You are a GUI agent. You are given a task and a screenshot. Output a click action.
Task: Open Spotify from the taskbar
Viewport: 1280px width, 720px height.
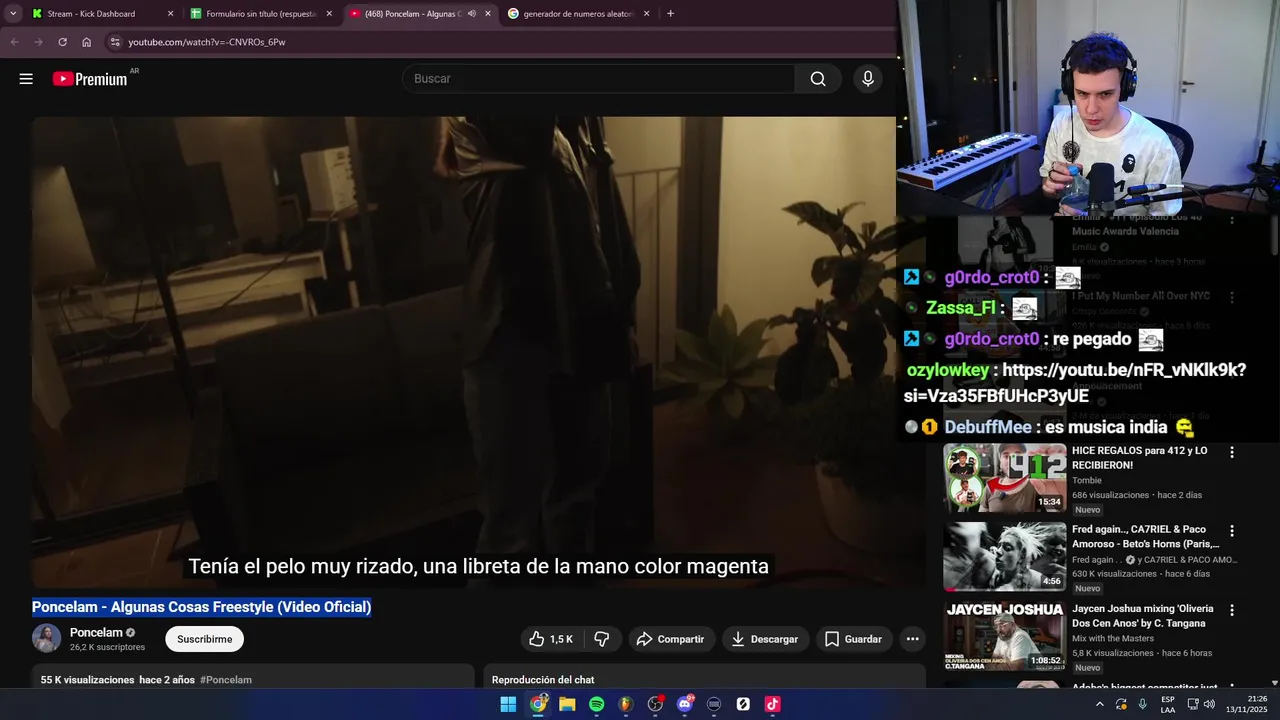(596, 704)
